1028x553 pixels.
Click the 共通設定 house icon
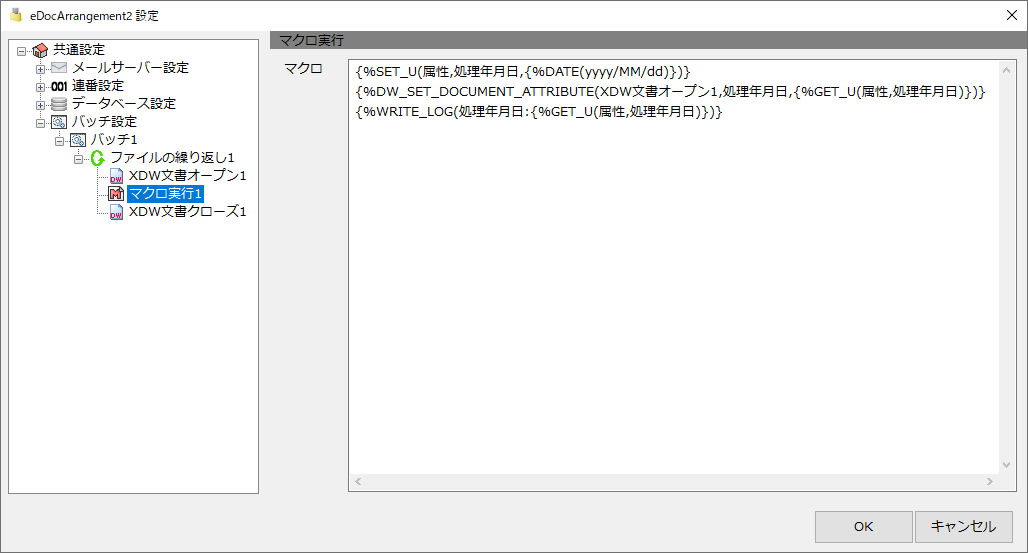point(40,50)
